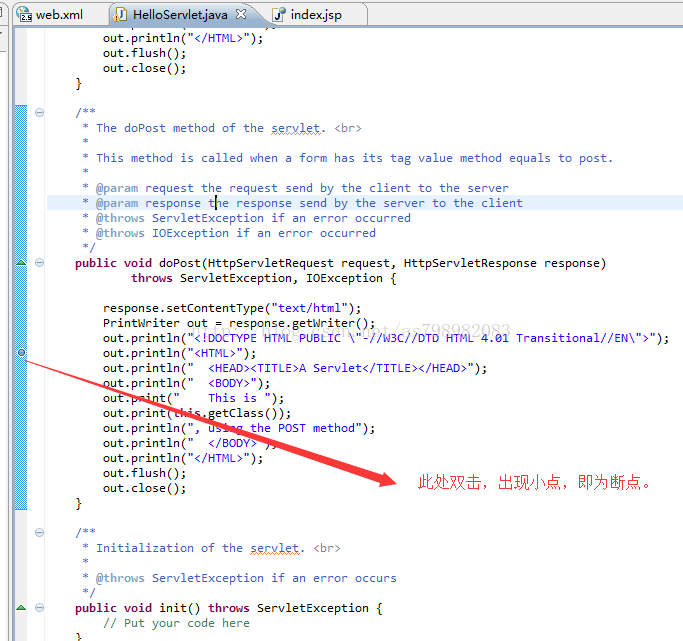683x641 pixels.
Task: Click the response.setContentType("text/html") line
Action: (232, 308)
